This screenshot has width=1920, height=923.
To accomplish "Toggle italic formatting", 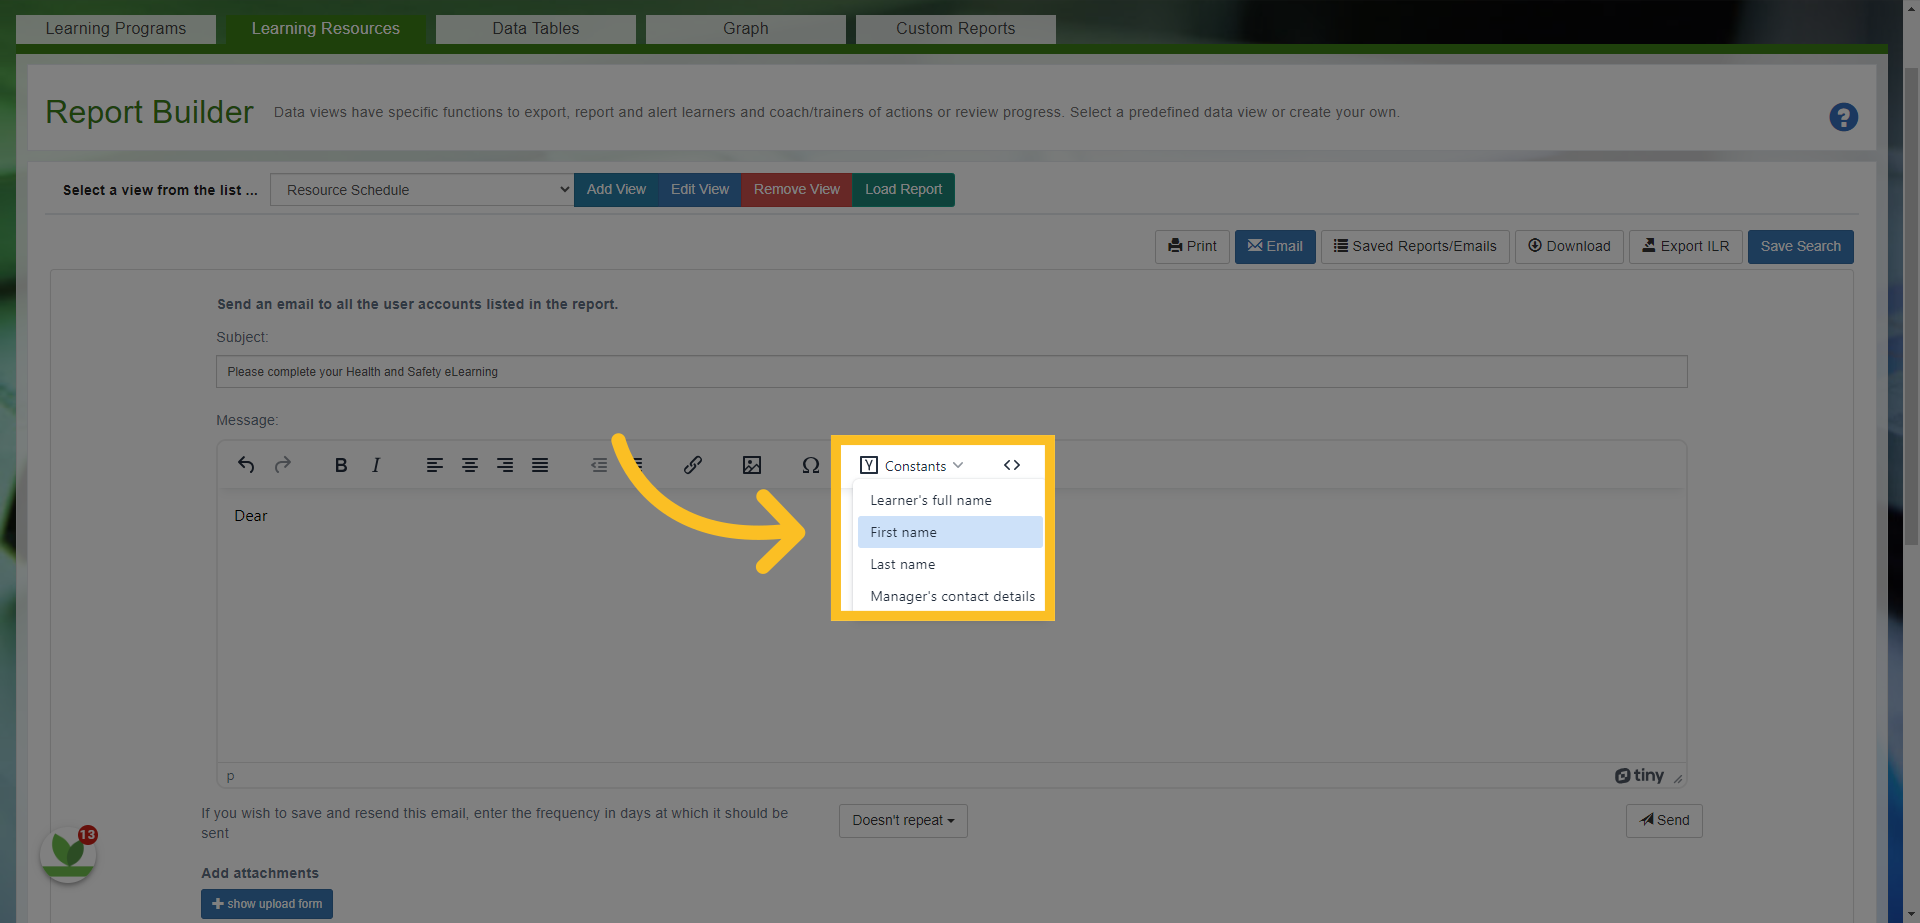I will [x=376, y=465].
